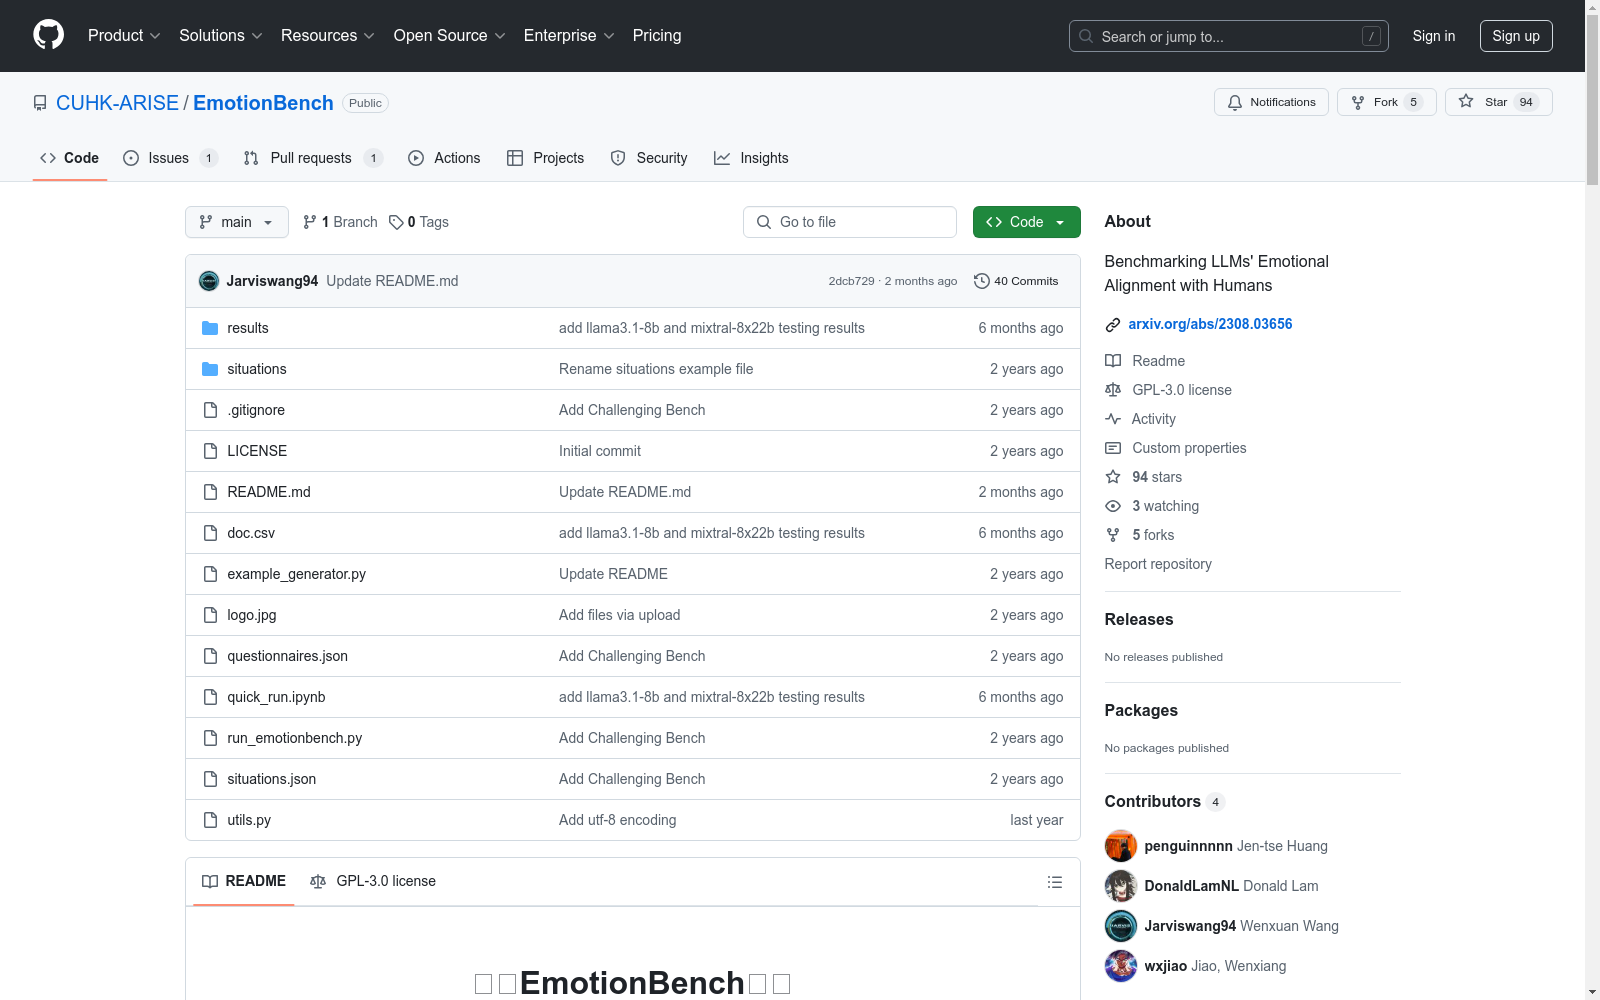Click the situations folder icon
The image size is (1600, 1000).
pyautogui.click(x=210, y=369)
